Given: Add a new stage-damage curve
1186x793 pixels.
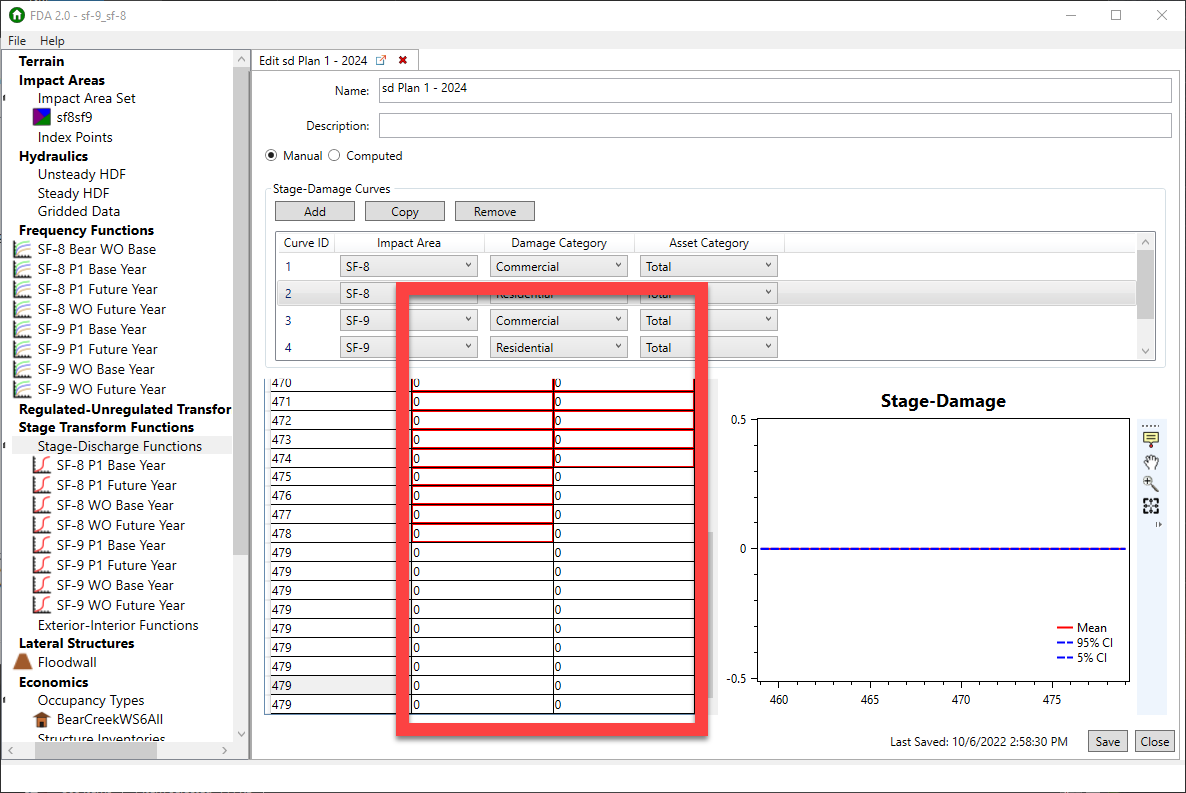Looking at the screenshot, I should [314, 210].
